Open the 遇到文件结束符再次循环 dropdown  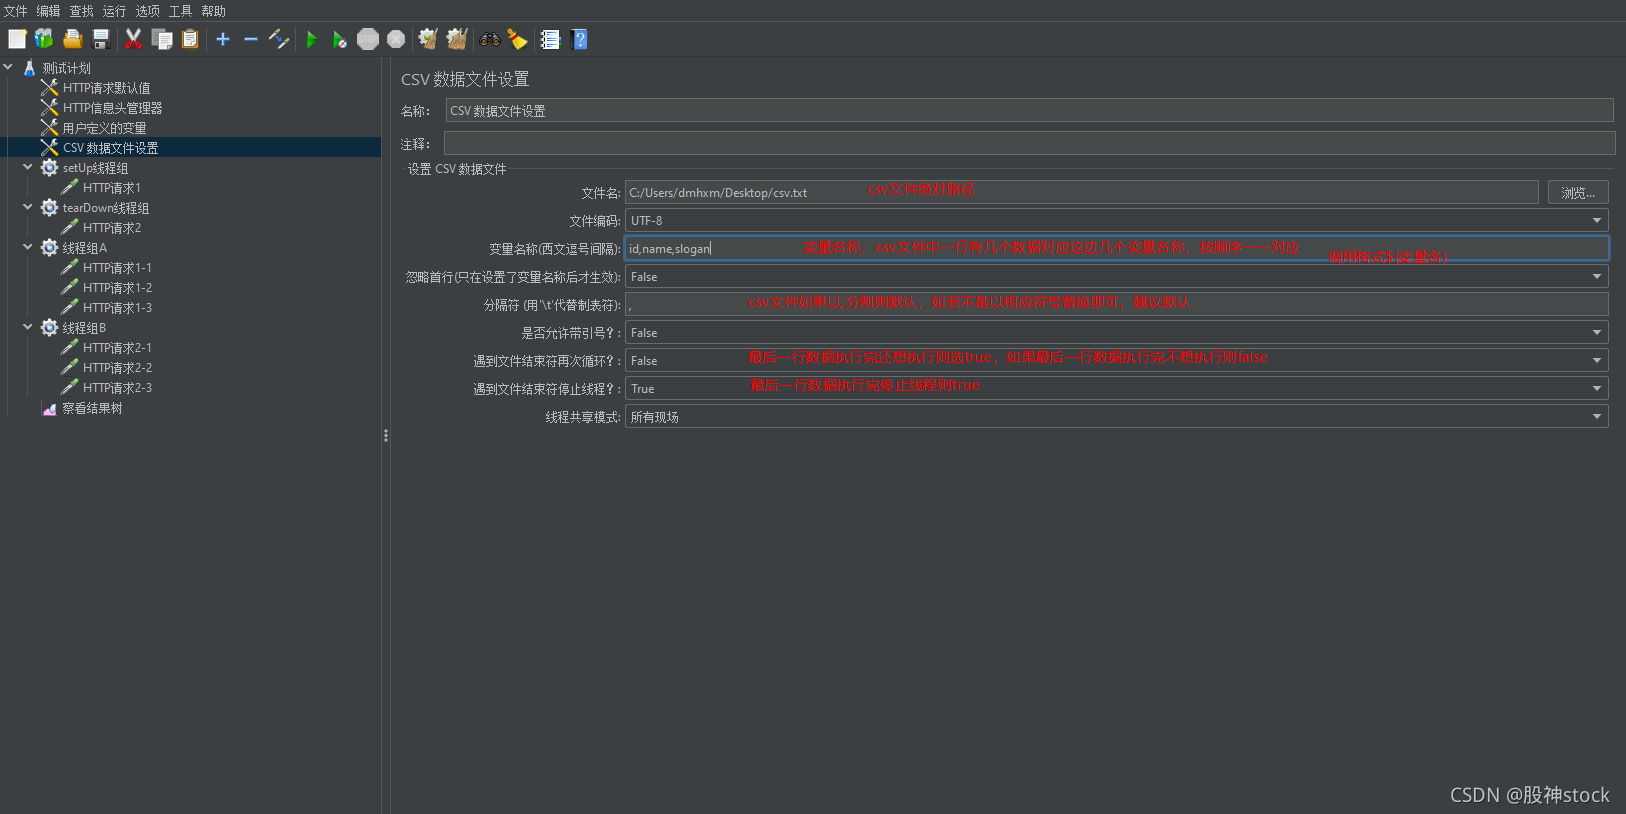pyautogui.click(x=1116, y=360)
